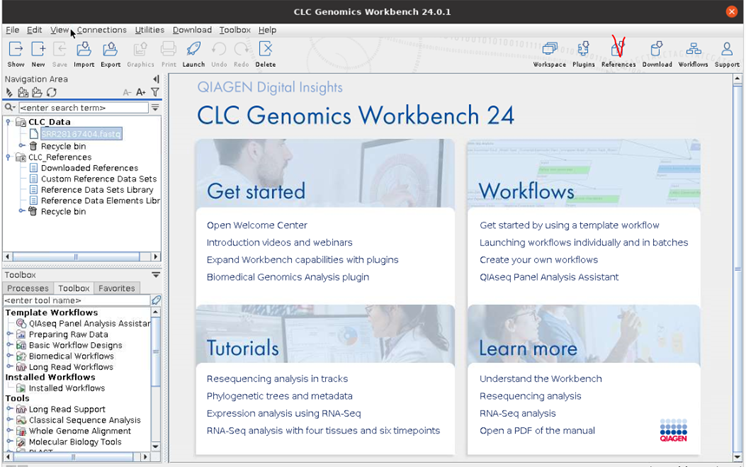Click the Print toolbar icon

click(168, 49)
